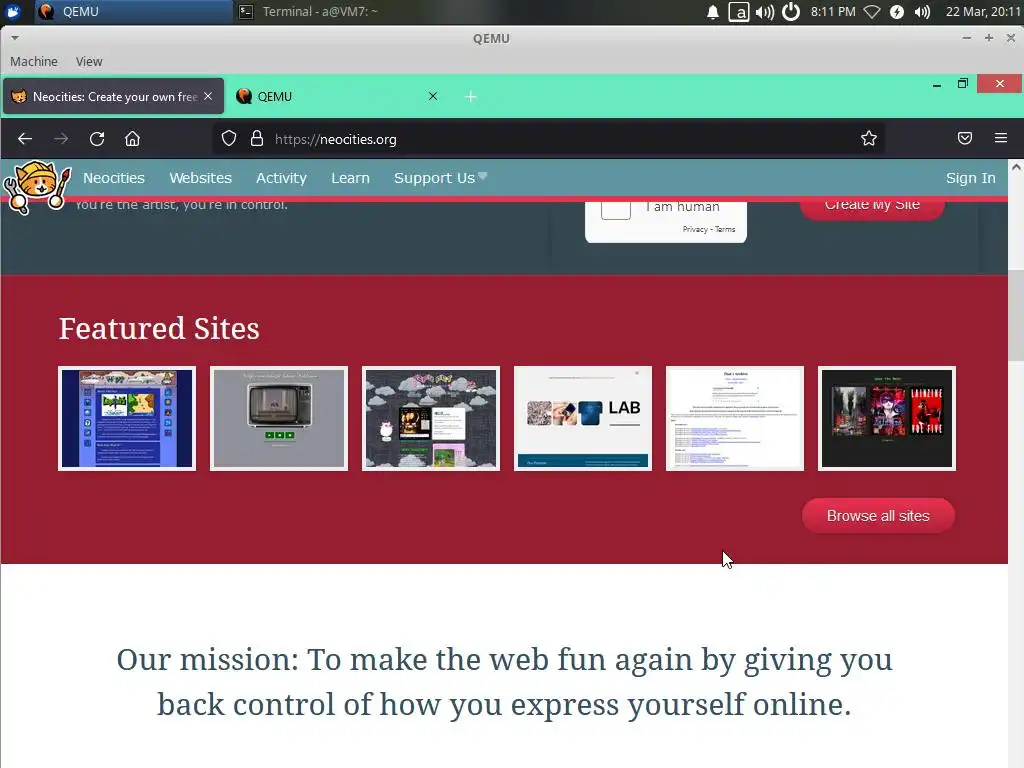
Task: Open the captcha Privacy link
Action: 695,229
